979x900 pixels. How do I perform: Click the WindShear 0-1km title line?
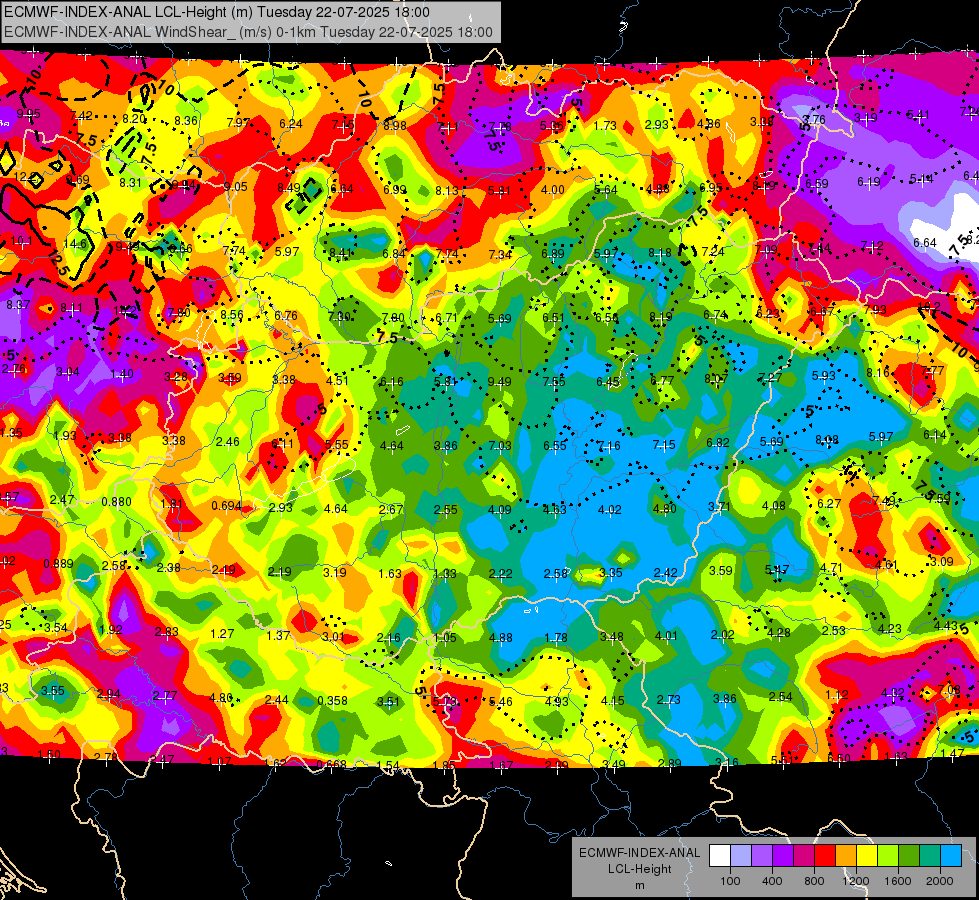click(248, 32)
